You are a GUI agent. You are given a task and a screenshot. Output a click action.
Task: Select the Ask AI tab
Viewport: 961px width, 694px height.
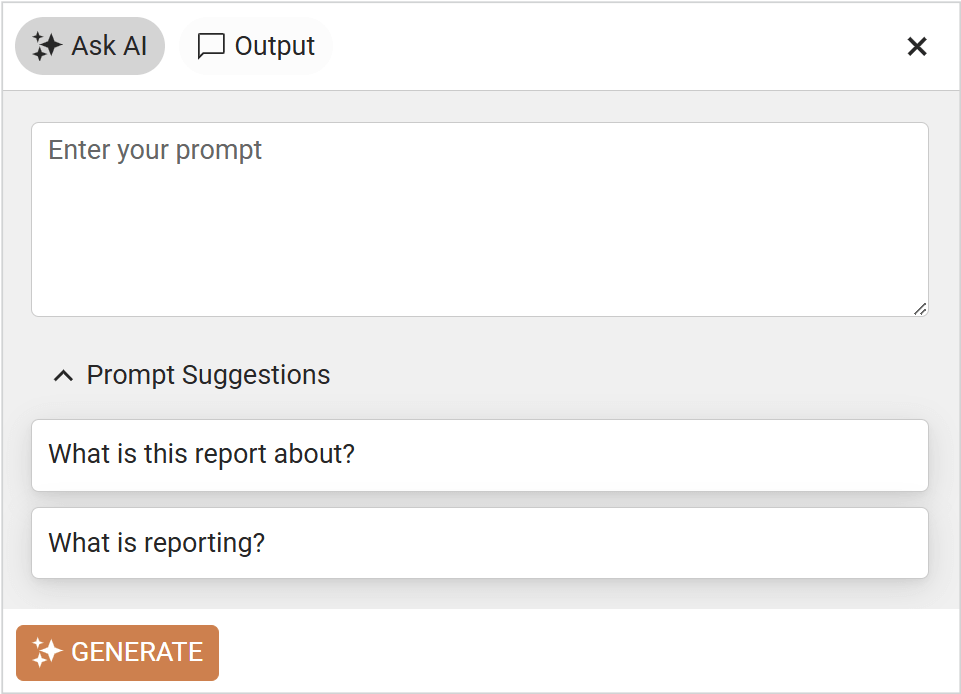tap(90, 45)
